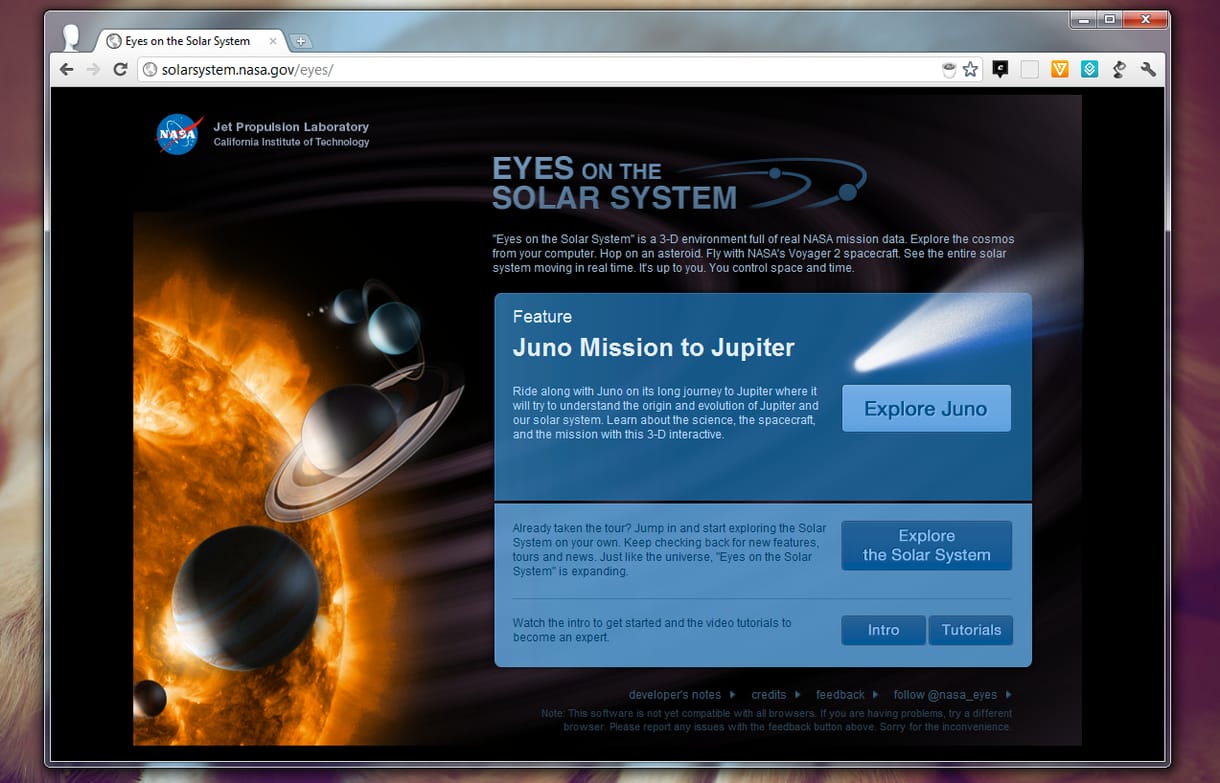Click the blank gray square extension icon
The width and height of the screenshot is (1220, 783).
coord(1029,69)
